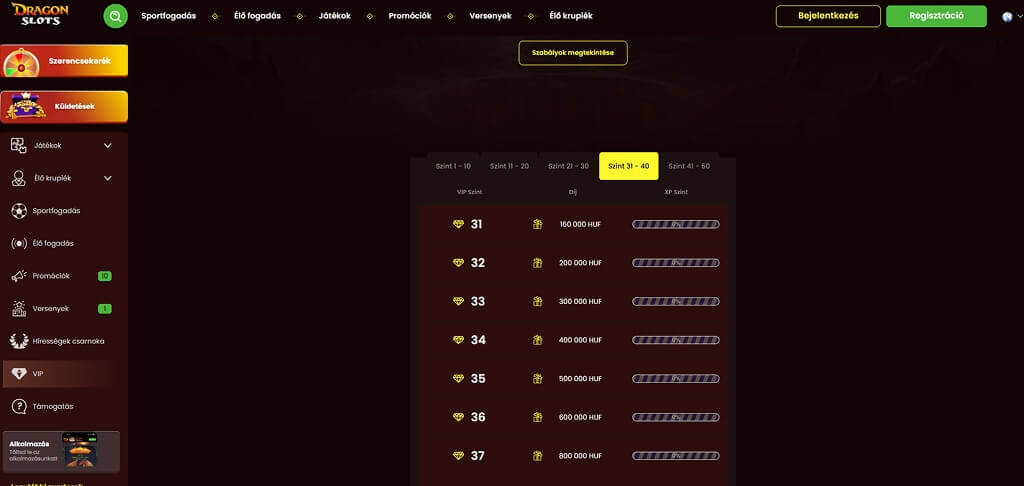This screenshot has height=486, width=1024.
Task: Click the Versenyek green count badge
Action: (104, 308)
